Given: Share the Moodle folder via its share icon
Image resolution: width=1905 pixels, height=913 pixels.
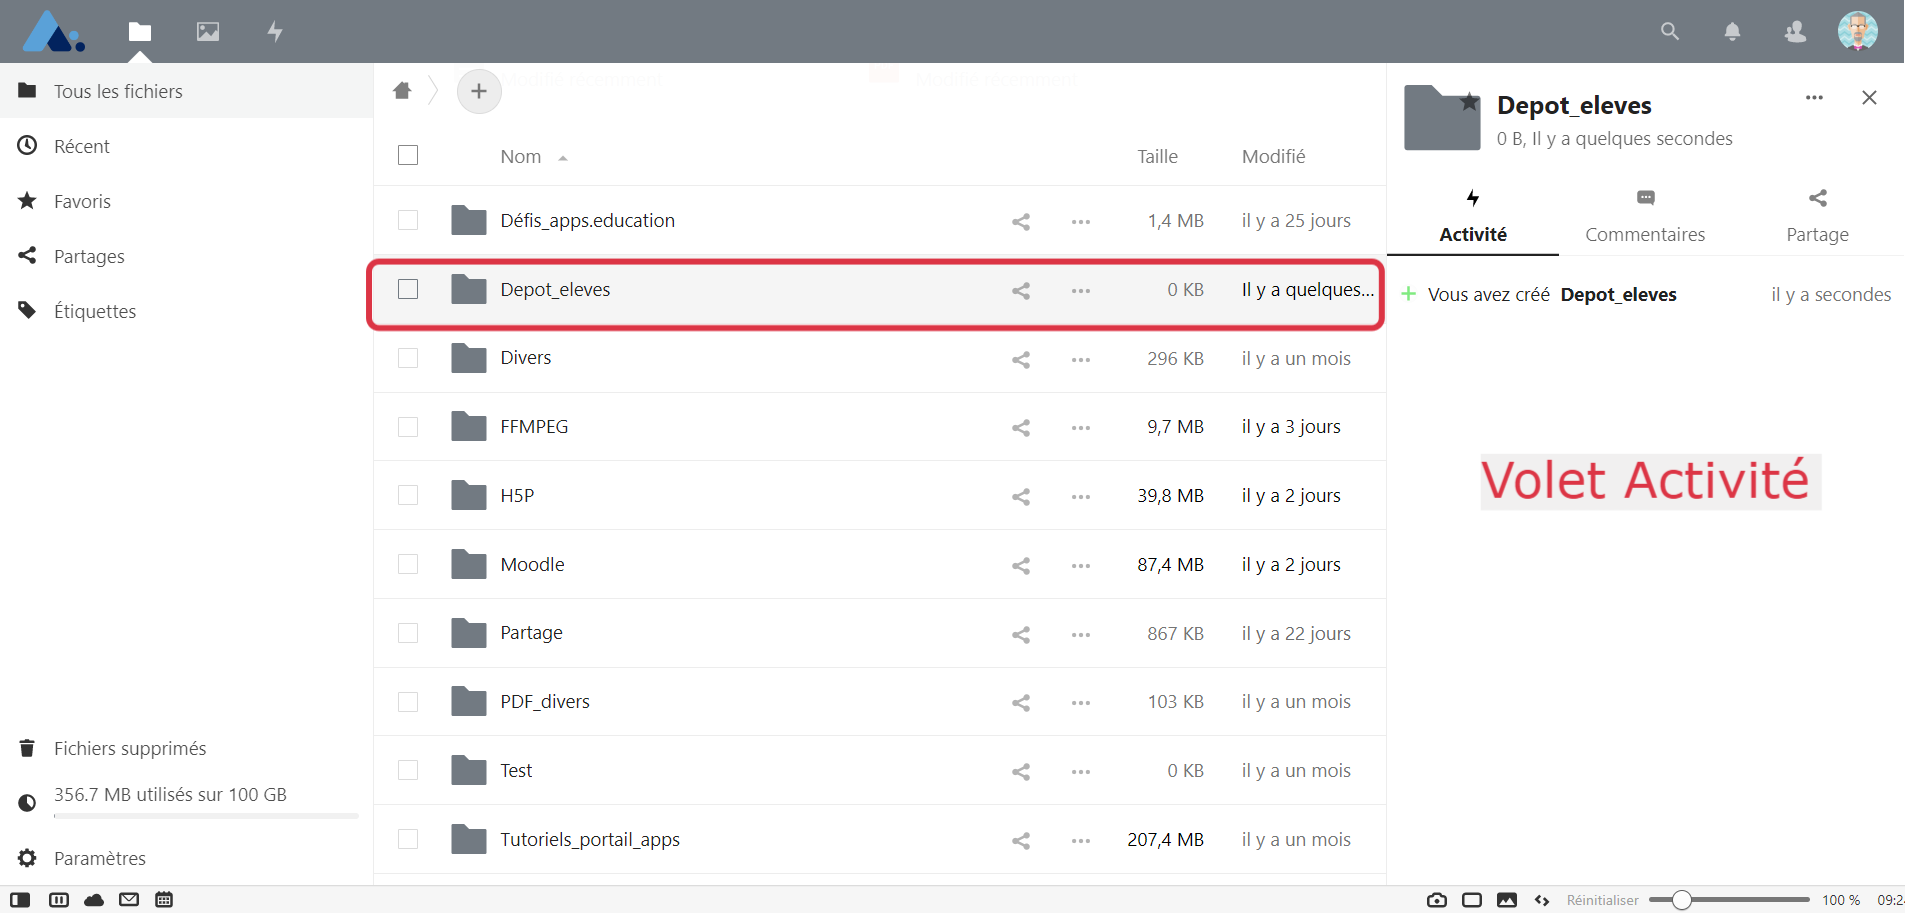Looking at the screenshot, I should [1020, 566].
